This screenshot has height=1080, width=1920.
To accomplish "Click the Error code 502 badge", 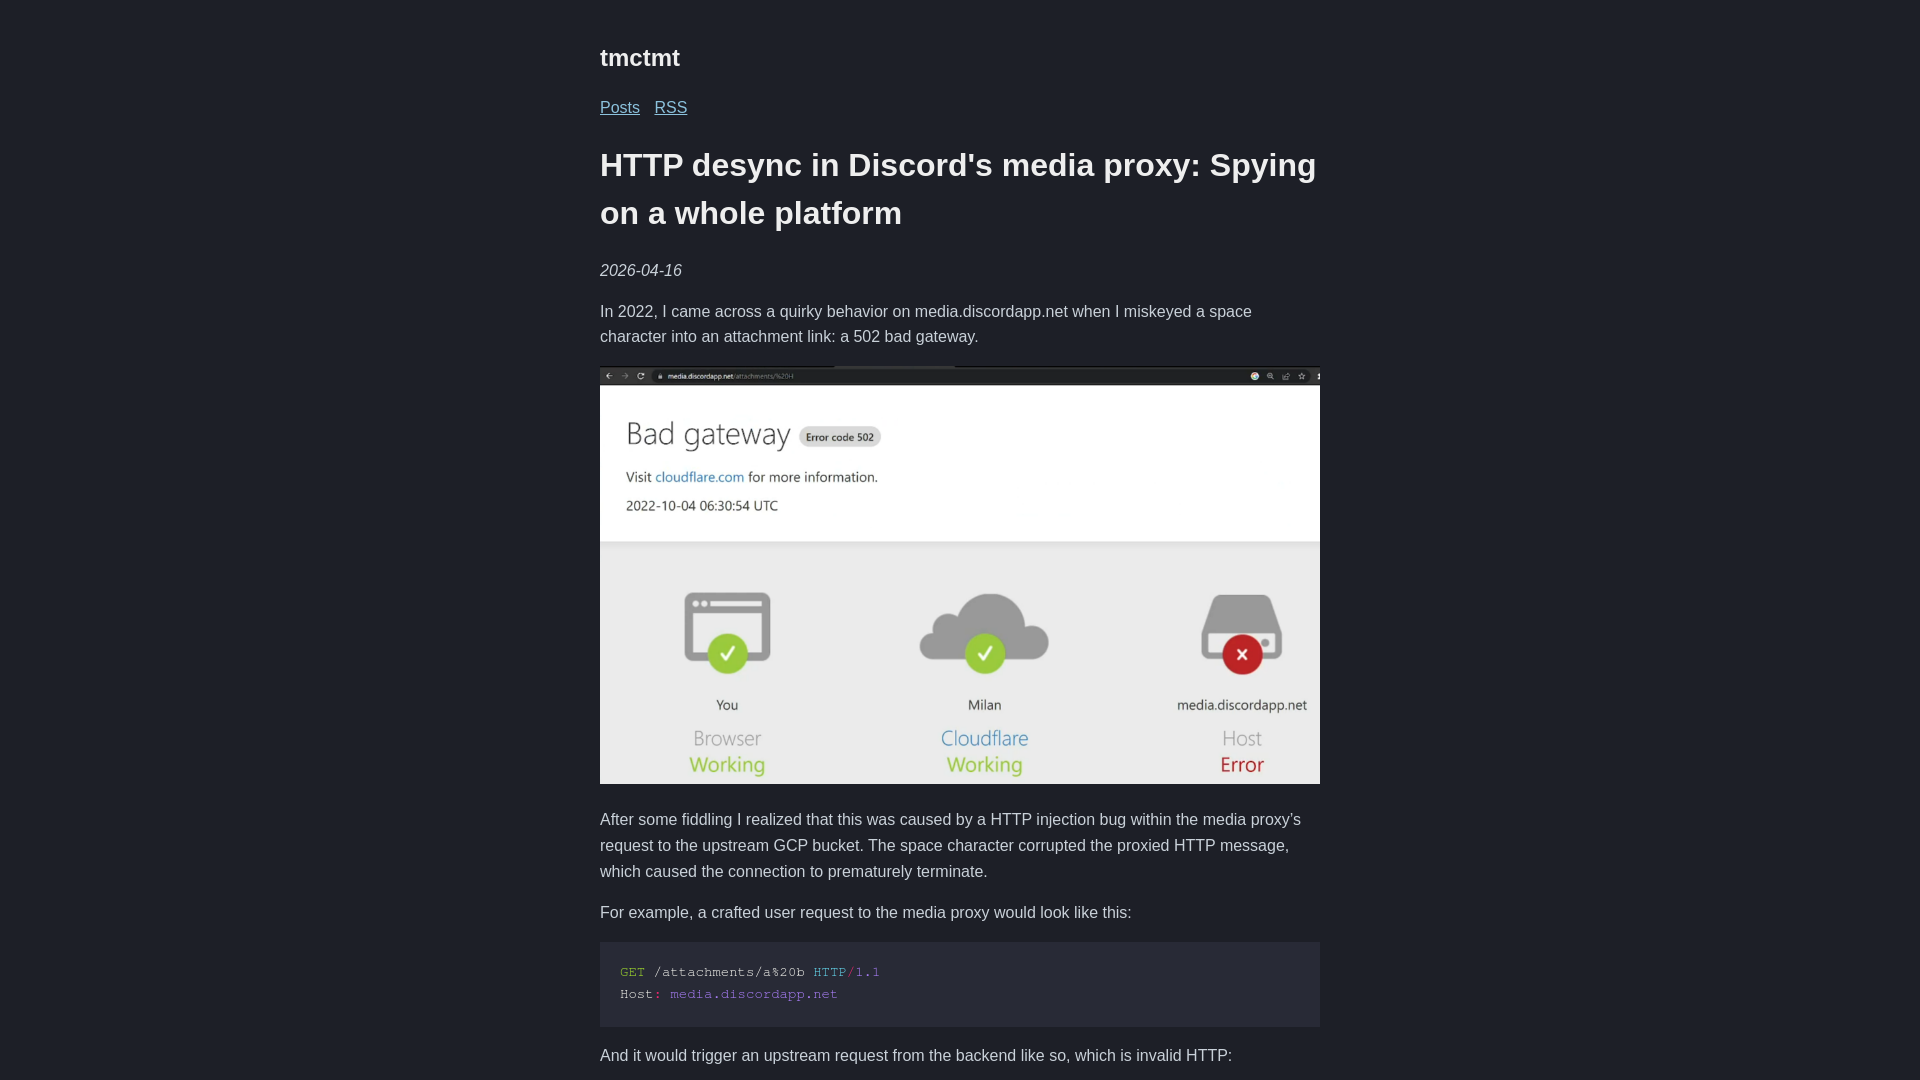I will tap(839, 437).
